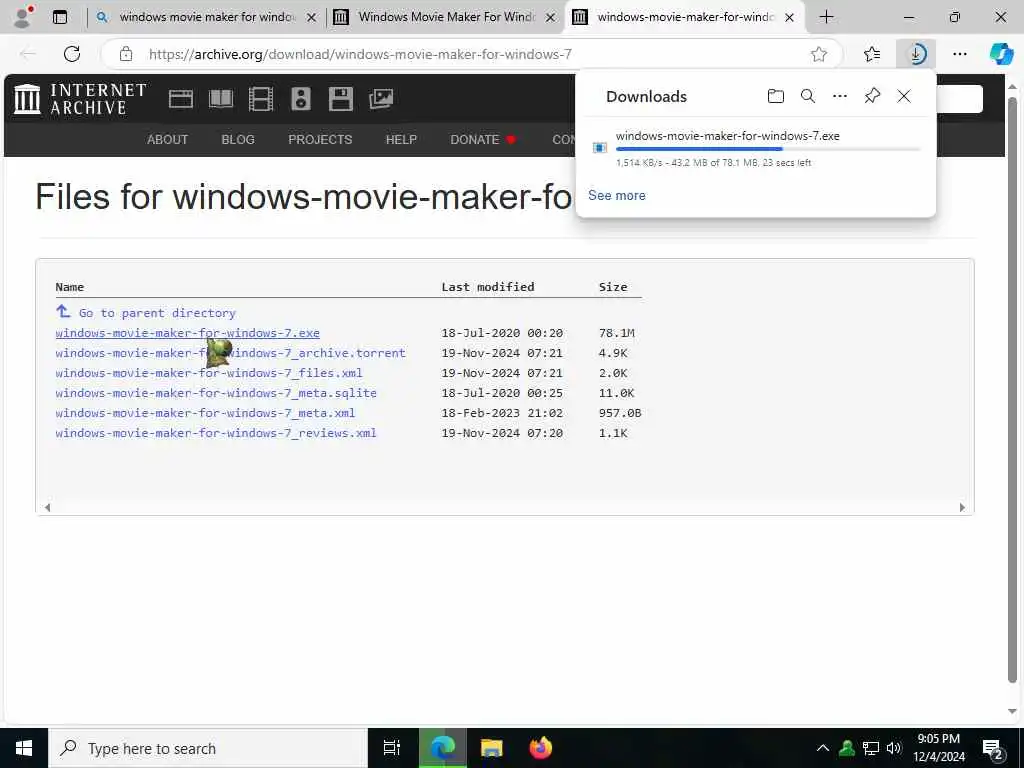This screenshot has width=1024, height=768.
Task: Open the _meta.sqlite file link
Action: (x=216, y=393)
